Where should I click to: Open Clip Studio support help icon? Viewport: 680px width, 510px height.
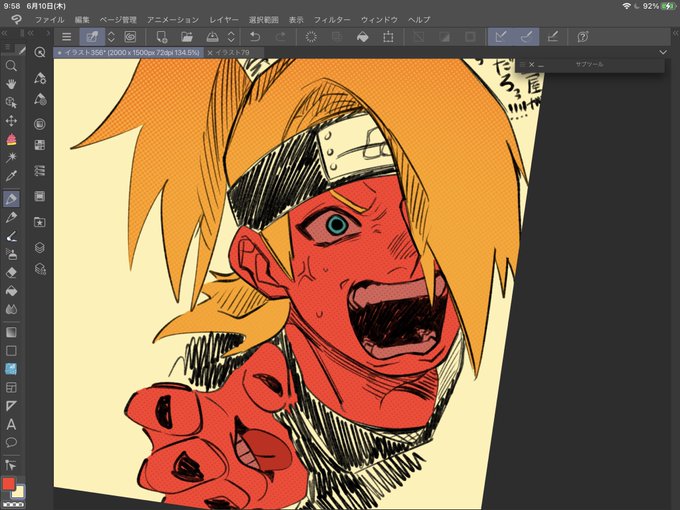[583, 37]
